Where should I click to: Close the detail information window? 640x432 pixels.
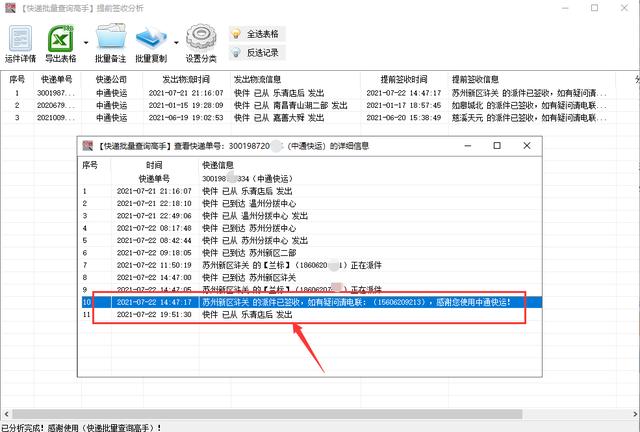(527, 146)
